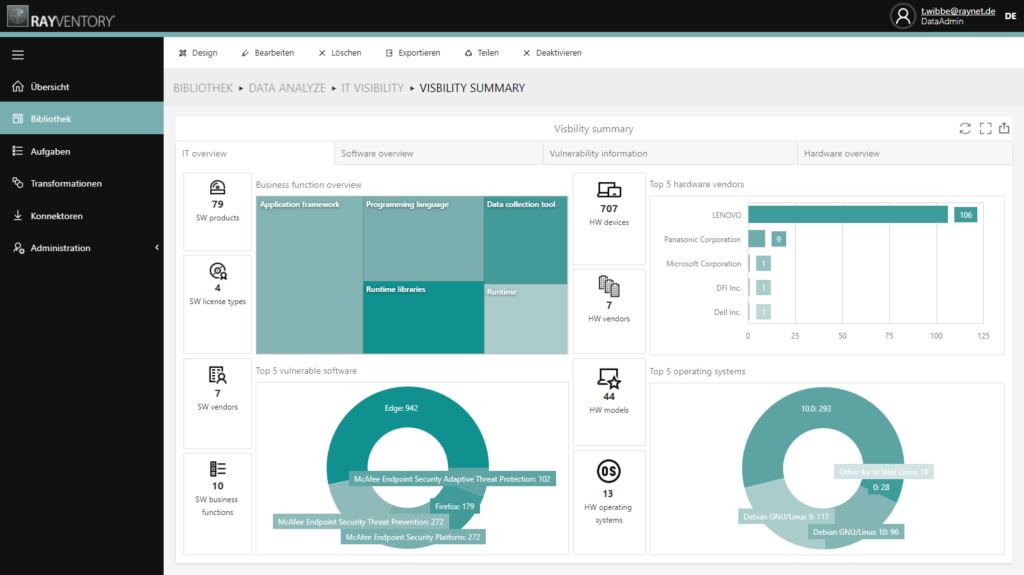Click the Übersicht home icon
This screenshot has width=1024, height=575.
pos(18,86)
